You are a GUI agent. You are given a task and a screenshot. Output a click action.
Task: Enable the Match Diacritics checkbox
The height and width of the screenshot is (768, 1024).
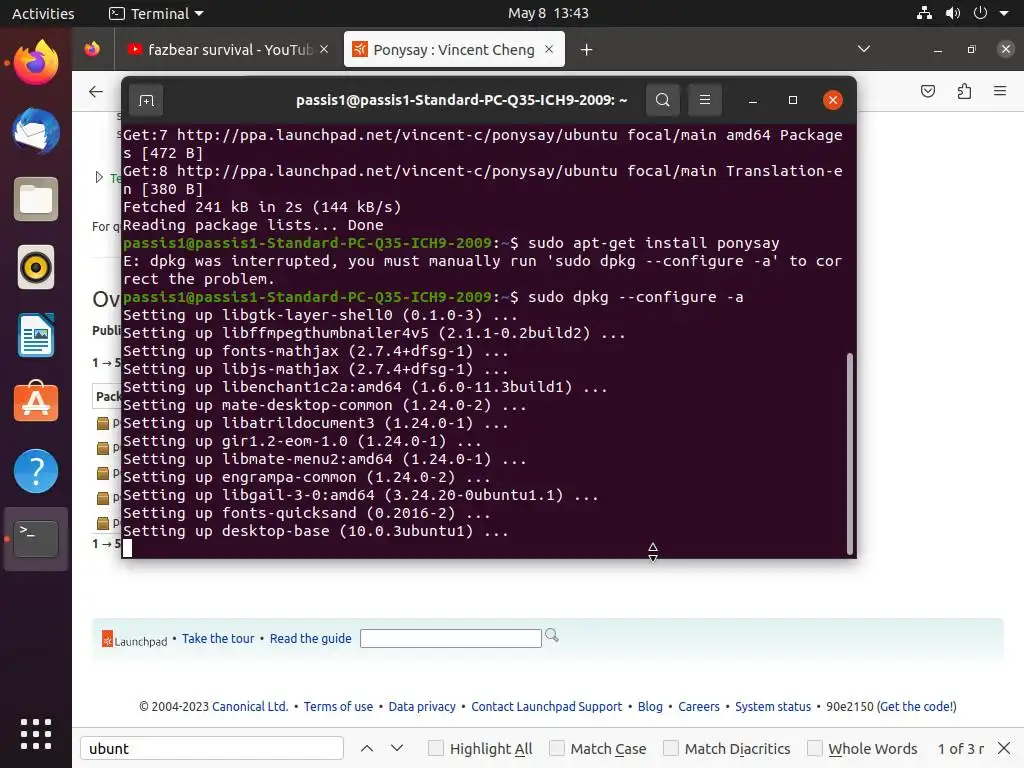pos(671,748)
